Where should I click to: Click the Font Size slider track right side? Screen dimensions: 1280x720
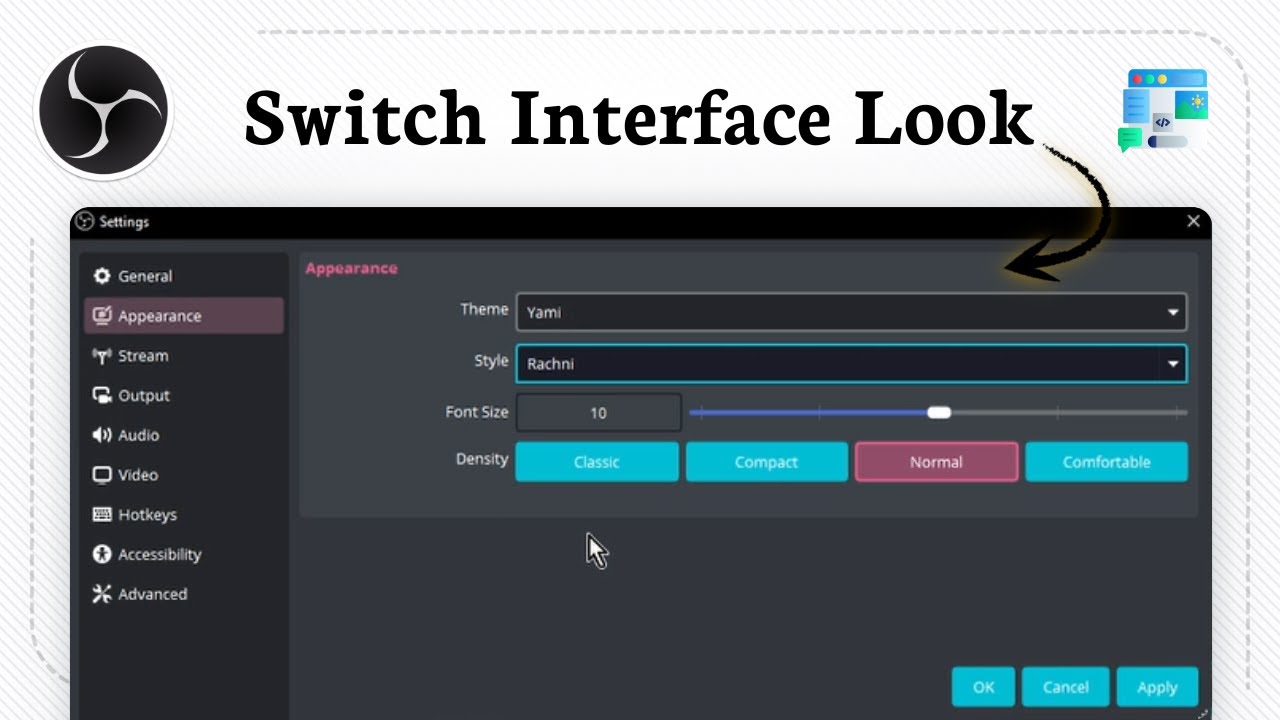pos(1068,412)
